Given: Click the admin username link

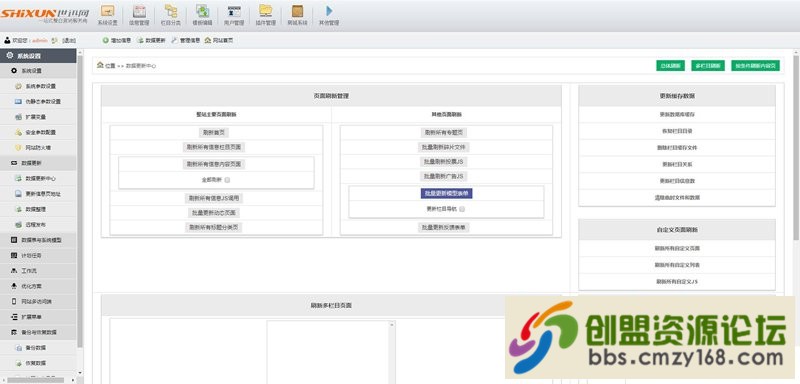Looking at the screenshot, I should click(x=40, y=40).
